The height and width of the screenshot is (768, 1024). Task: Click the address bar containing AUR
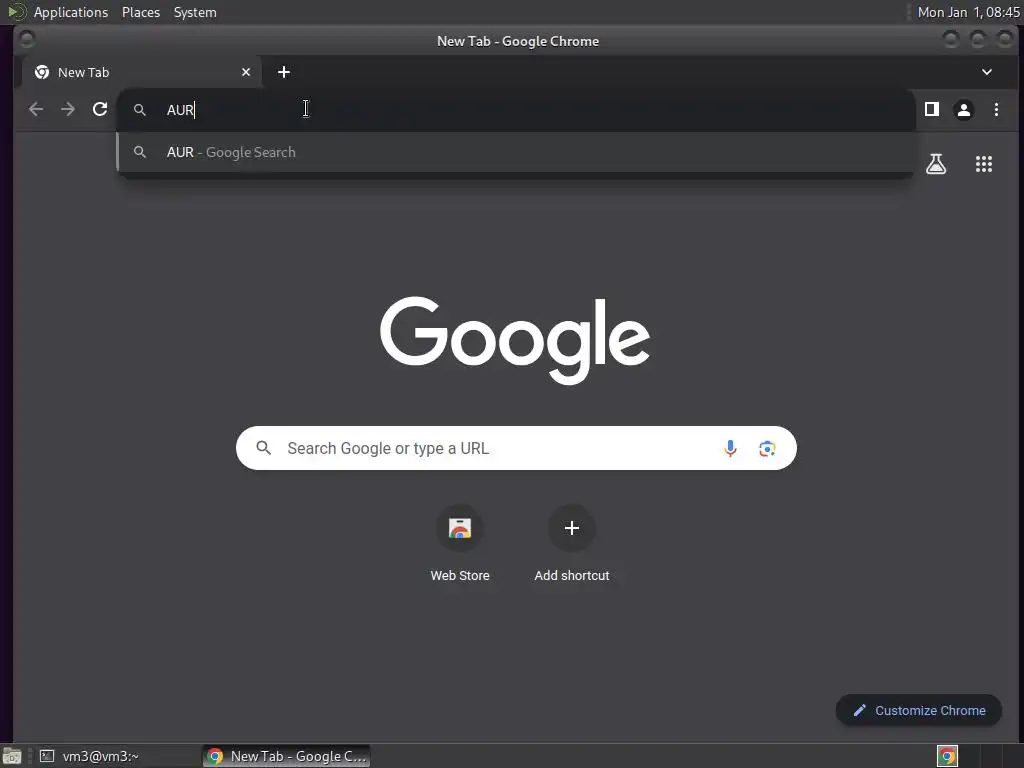click(516, 110)
